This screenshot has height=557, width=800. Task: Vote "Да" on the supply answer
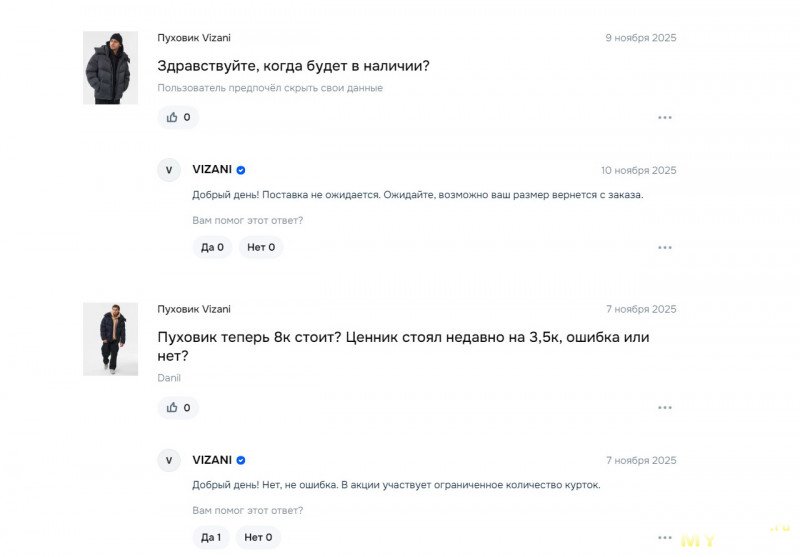click(212, 247)
